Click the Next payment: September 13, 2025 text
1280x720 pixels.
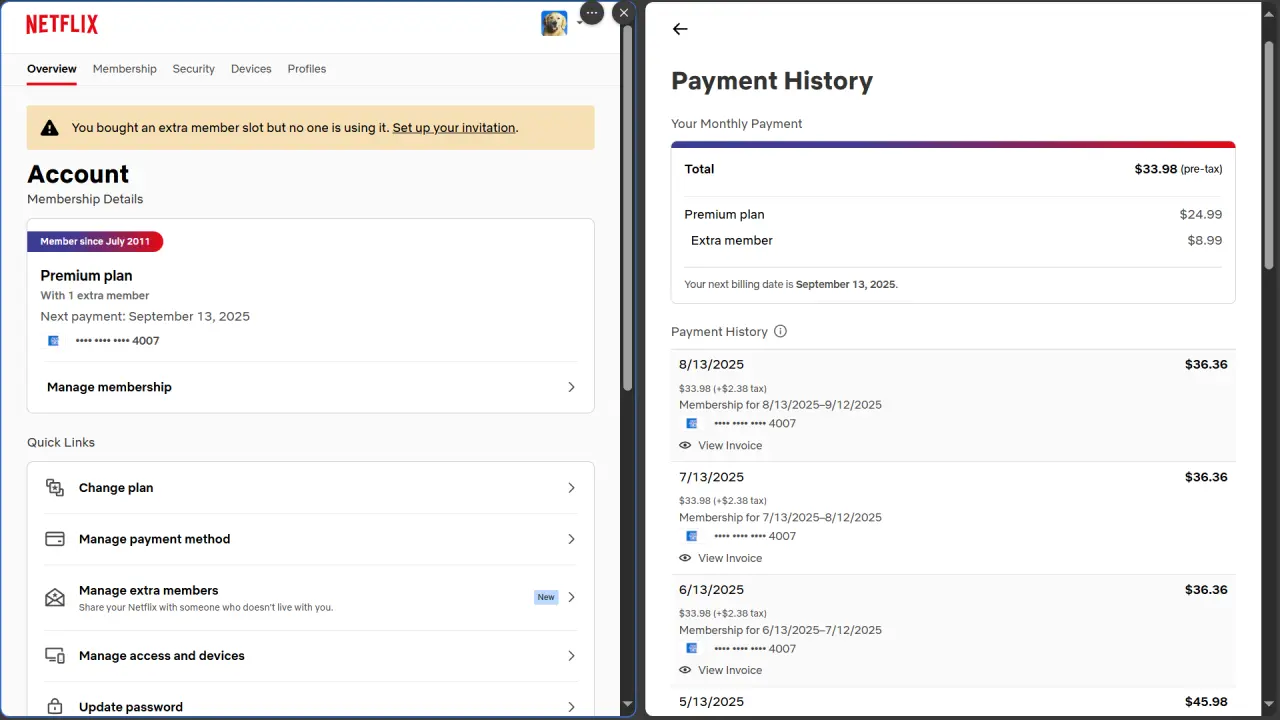(145, 316)
